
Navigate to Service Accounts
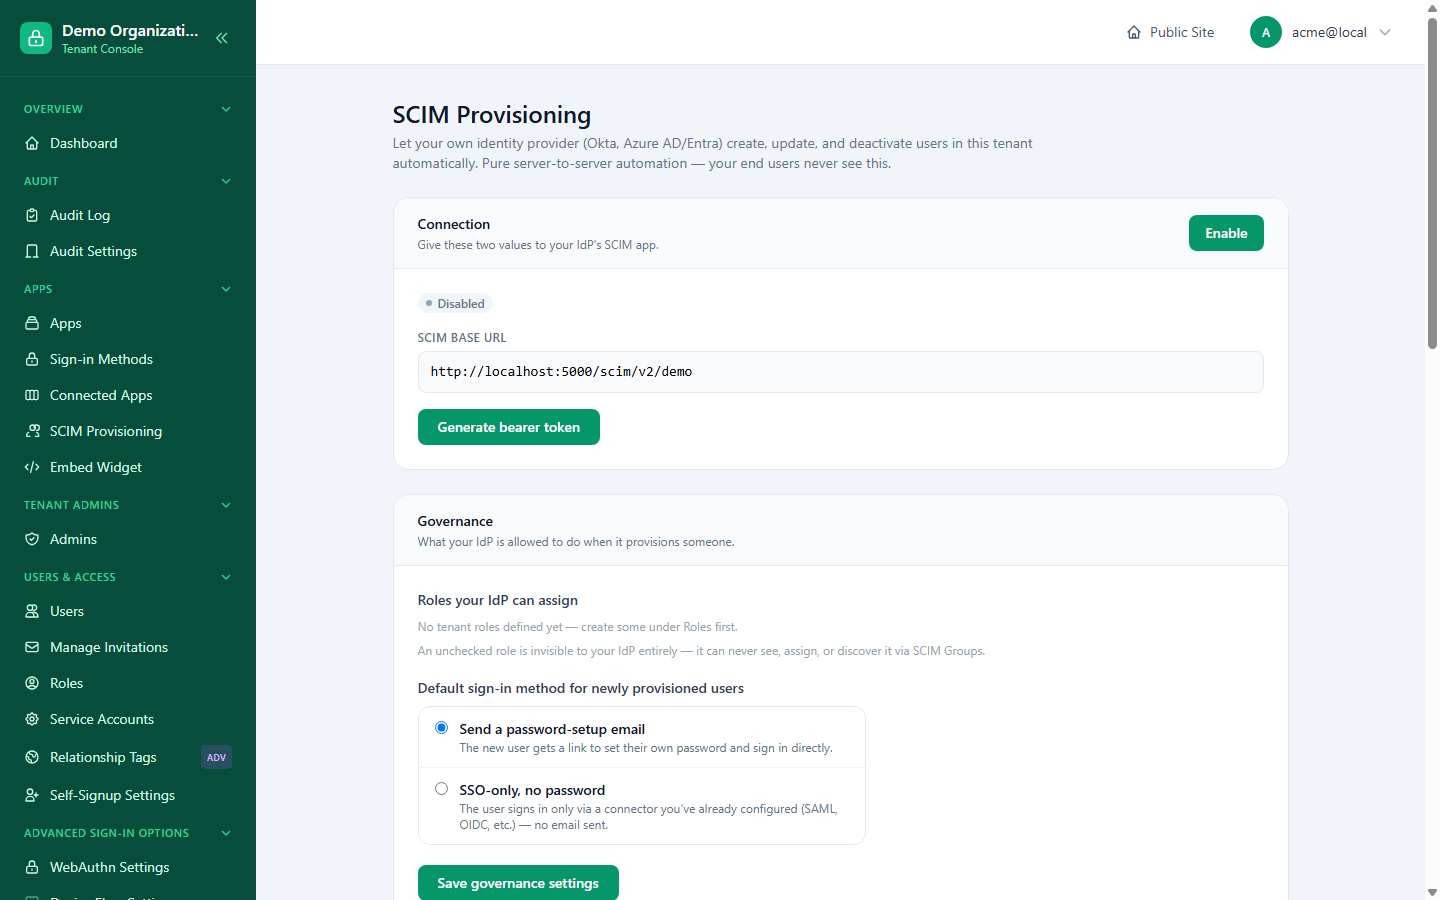(128, 719)
